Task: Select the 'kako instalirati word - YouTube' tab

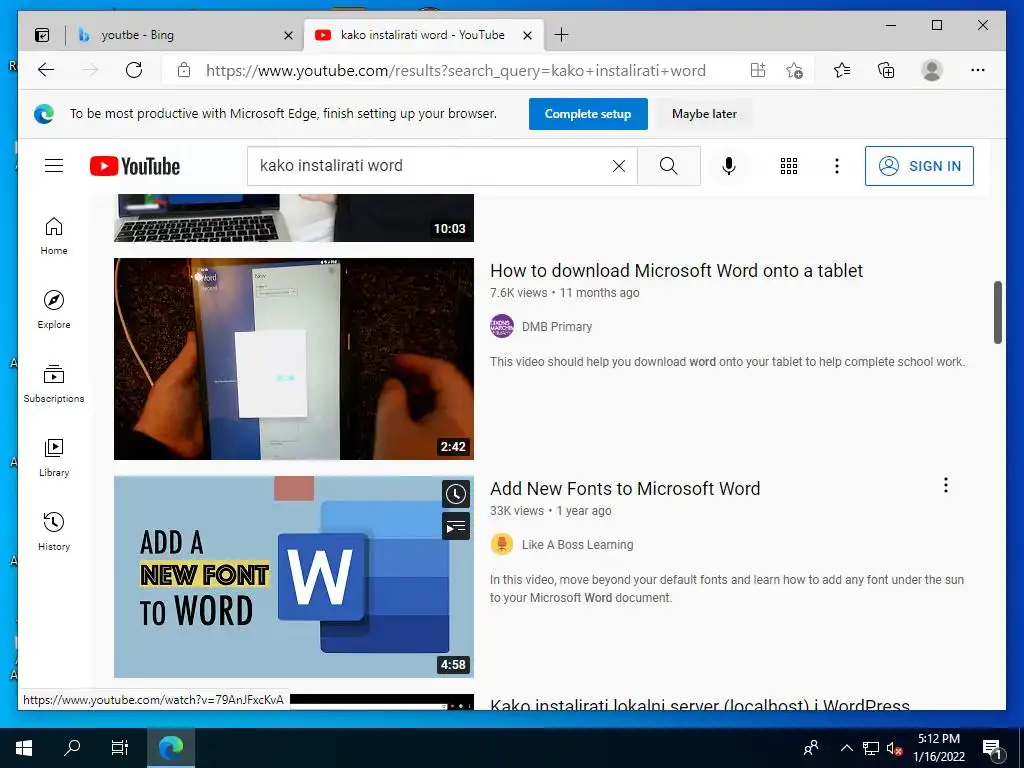Action: (422, 35)
